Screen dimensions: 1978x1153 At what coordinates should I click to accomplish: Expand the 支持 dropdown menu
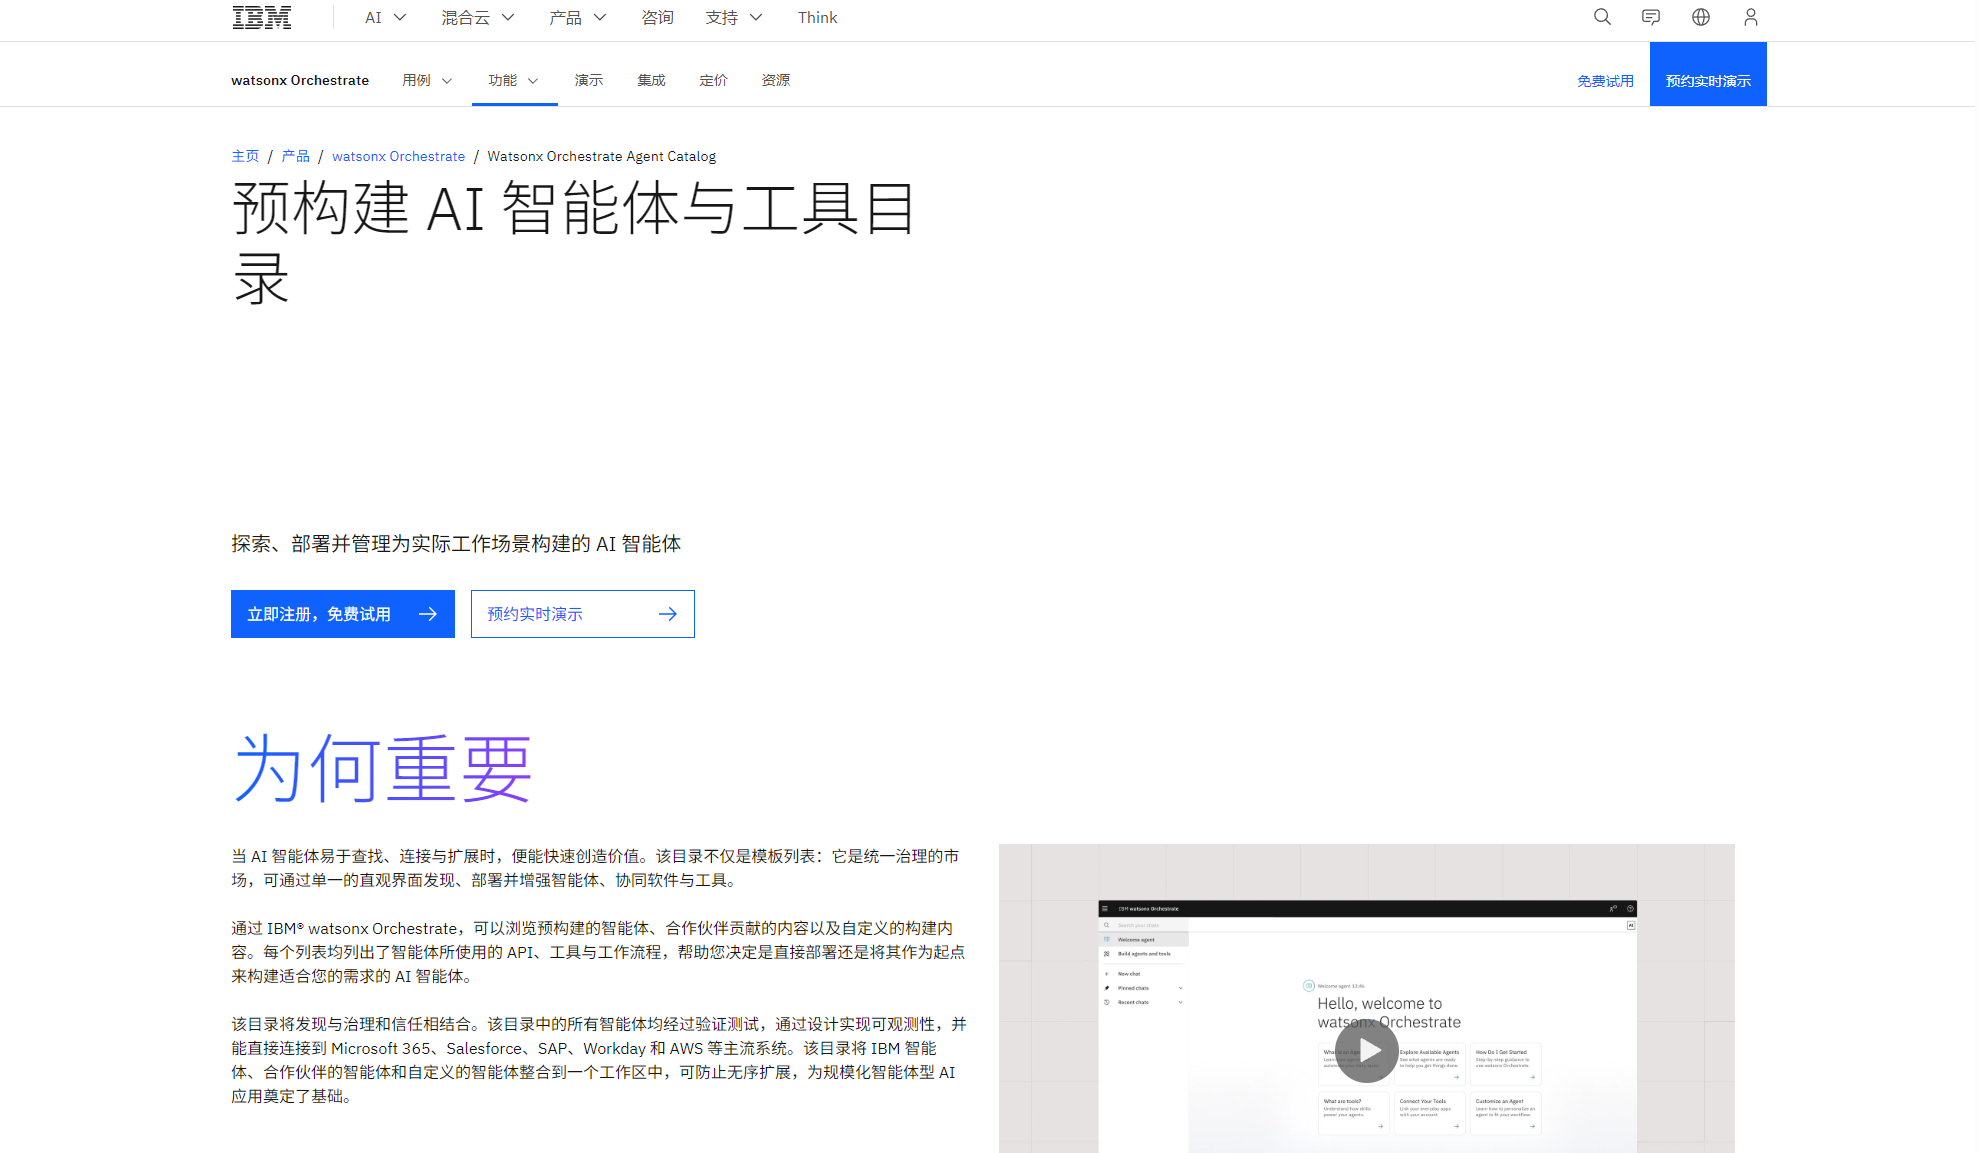tap(733, 17)
